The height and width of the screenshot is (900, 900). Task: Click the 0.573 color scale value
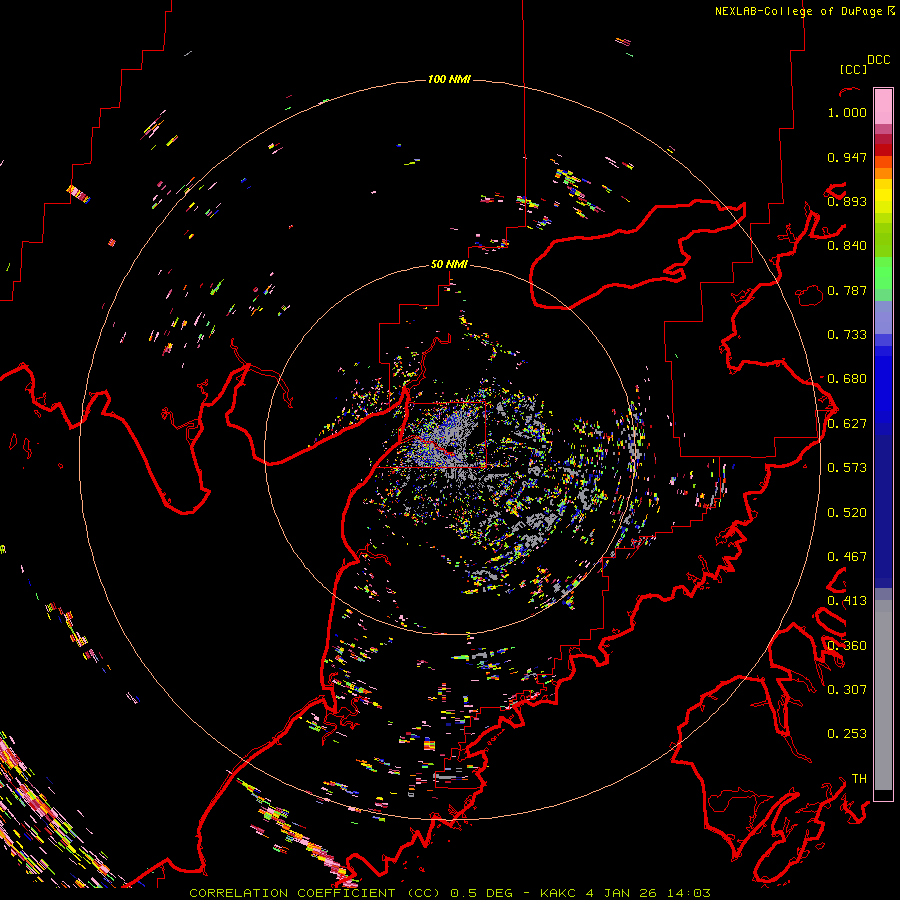[x=847, y=468]
